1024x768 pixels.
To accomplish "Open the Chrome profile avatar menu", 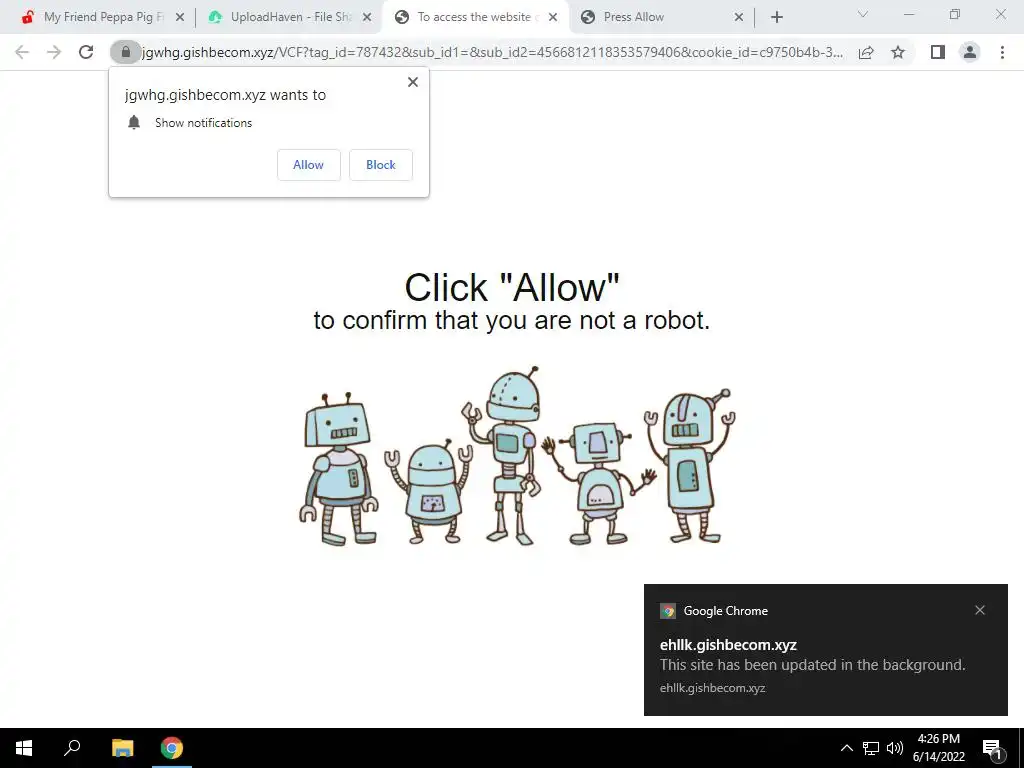I will pos(970,52).
